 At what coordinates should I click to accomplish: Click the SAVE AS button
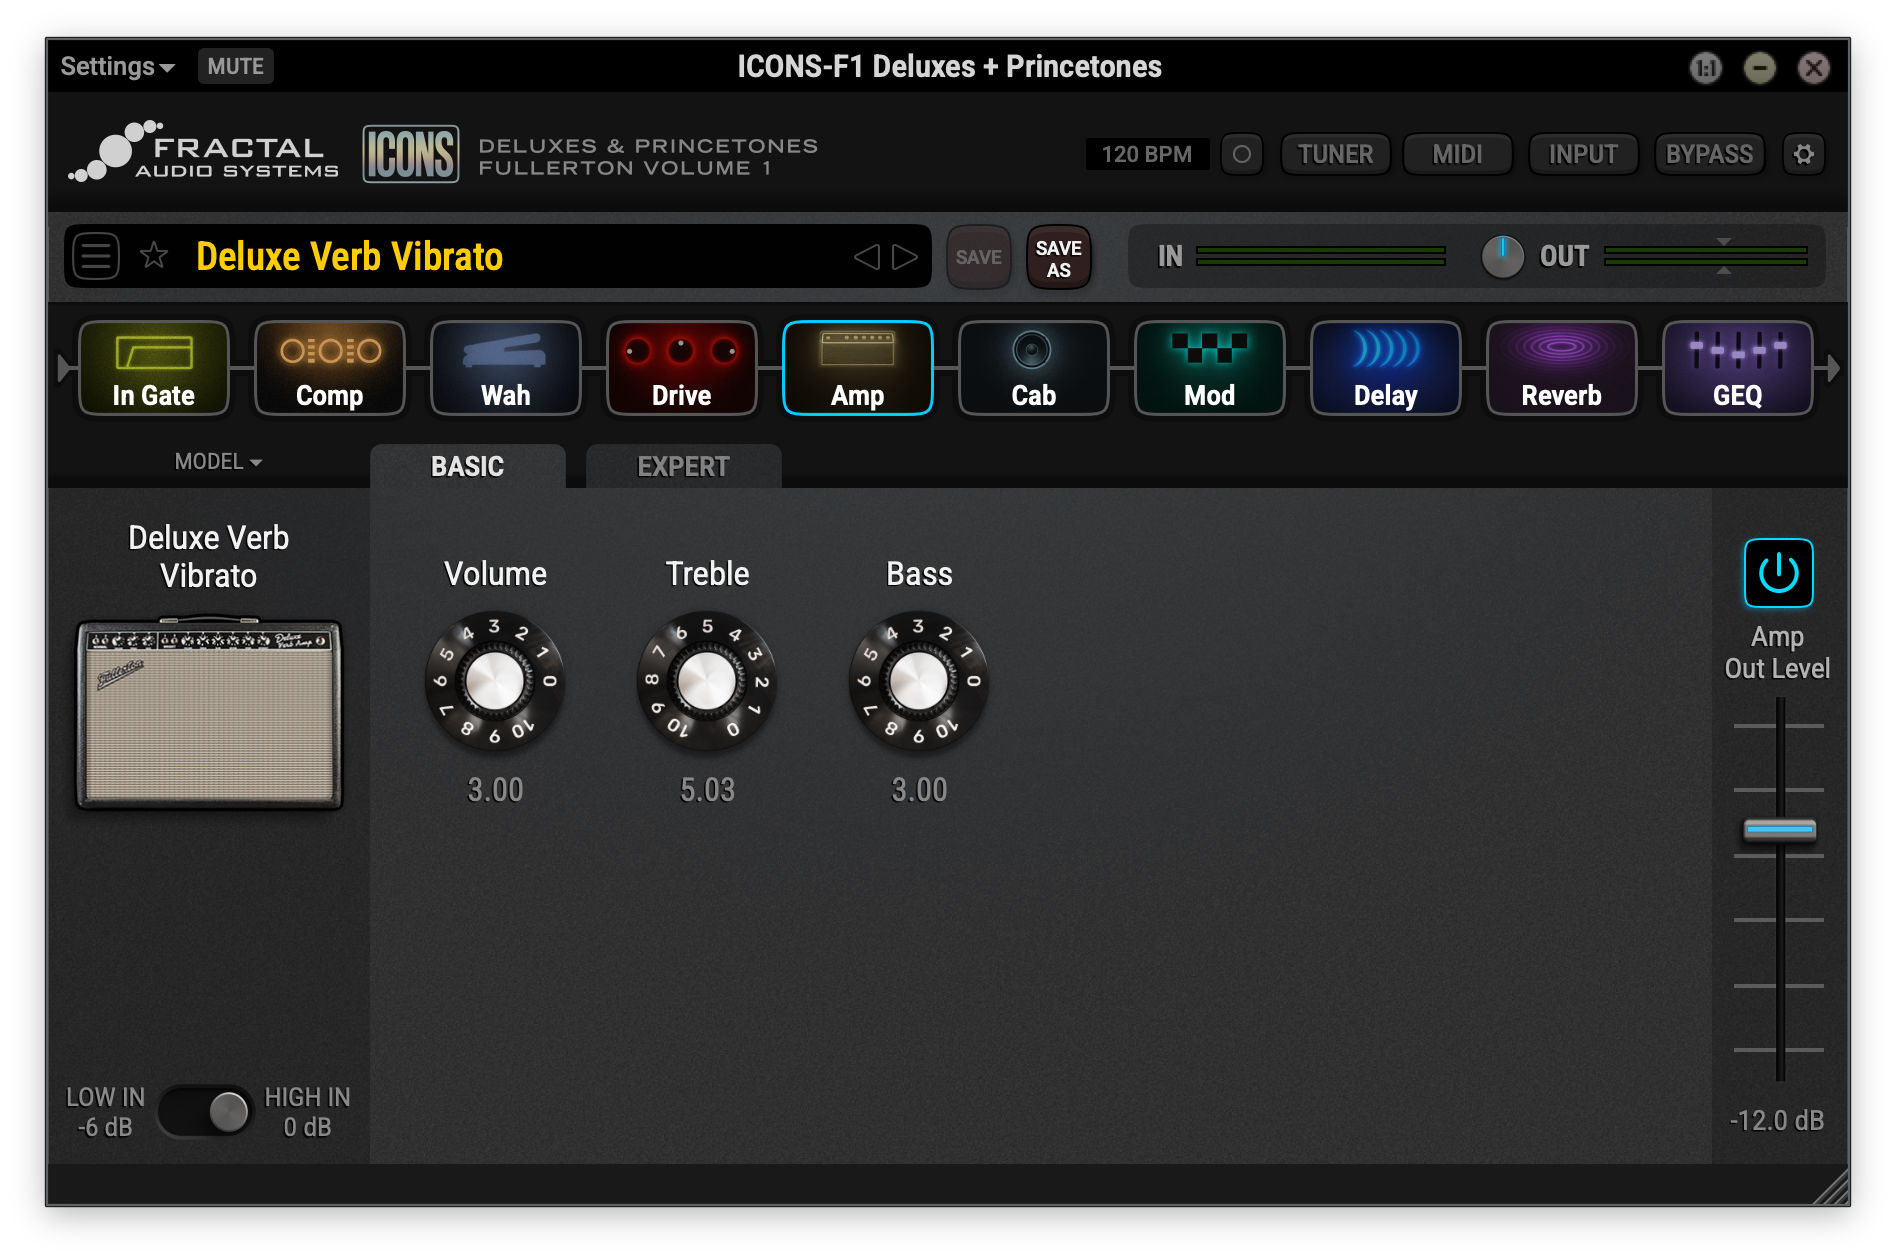coord(1058,257)
